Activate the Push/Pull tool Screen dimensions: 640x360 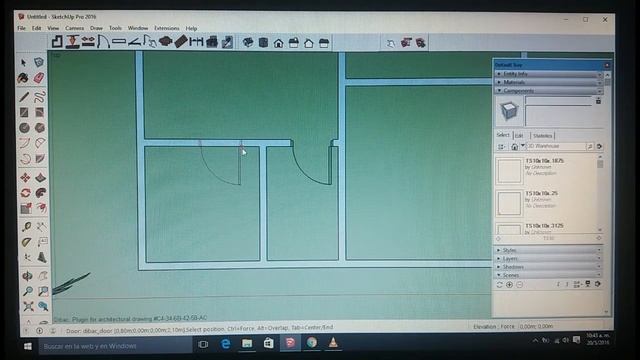coord(40,178)
